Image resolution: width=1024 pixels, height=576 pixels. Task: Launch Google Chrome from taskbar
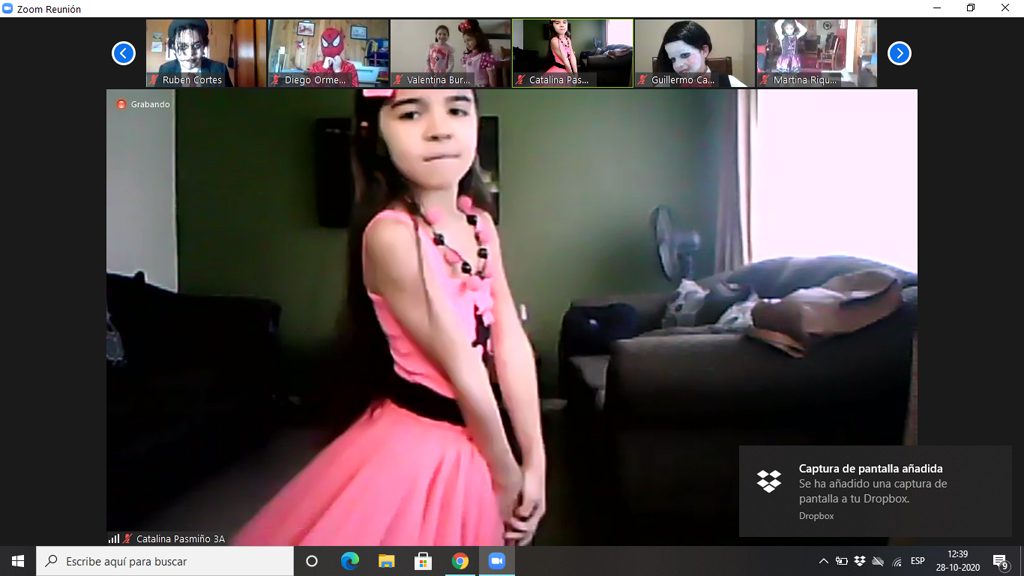coord(459,561)
